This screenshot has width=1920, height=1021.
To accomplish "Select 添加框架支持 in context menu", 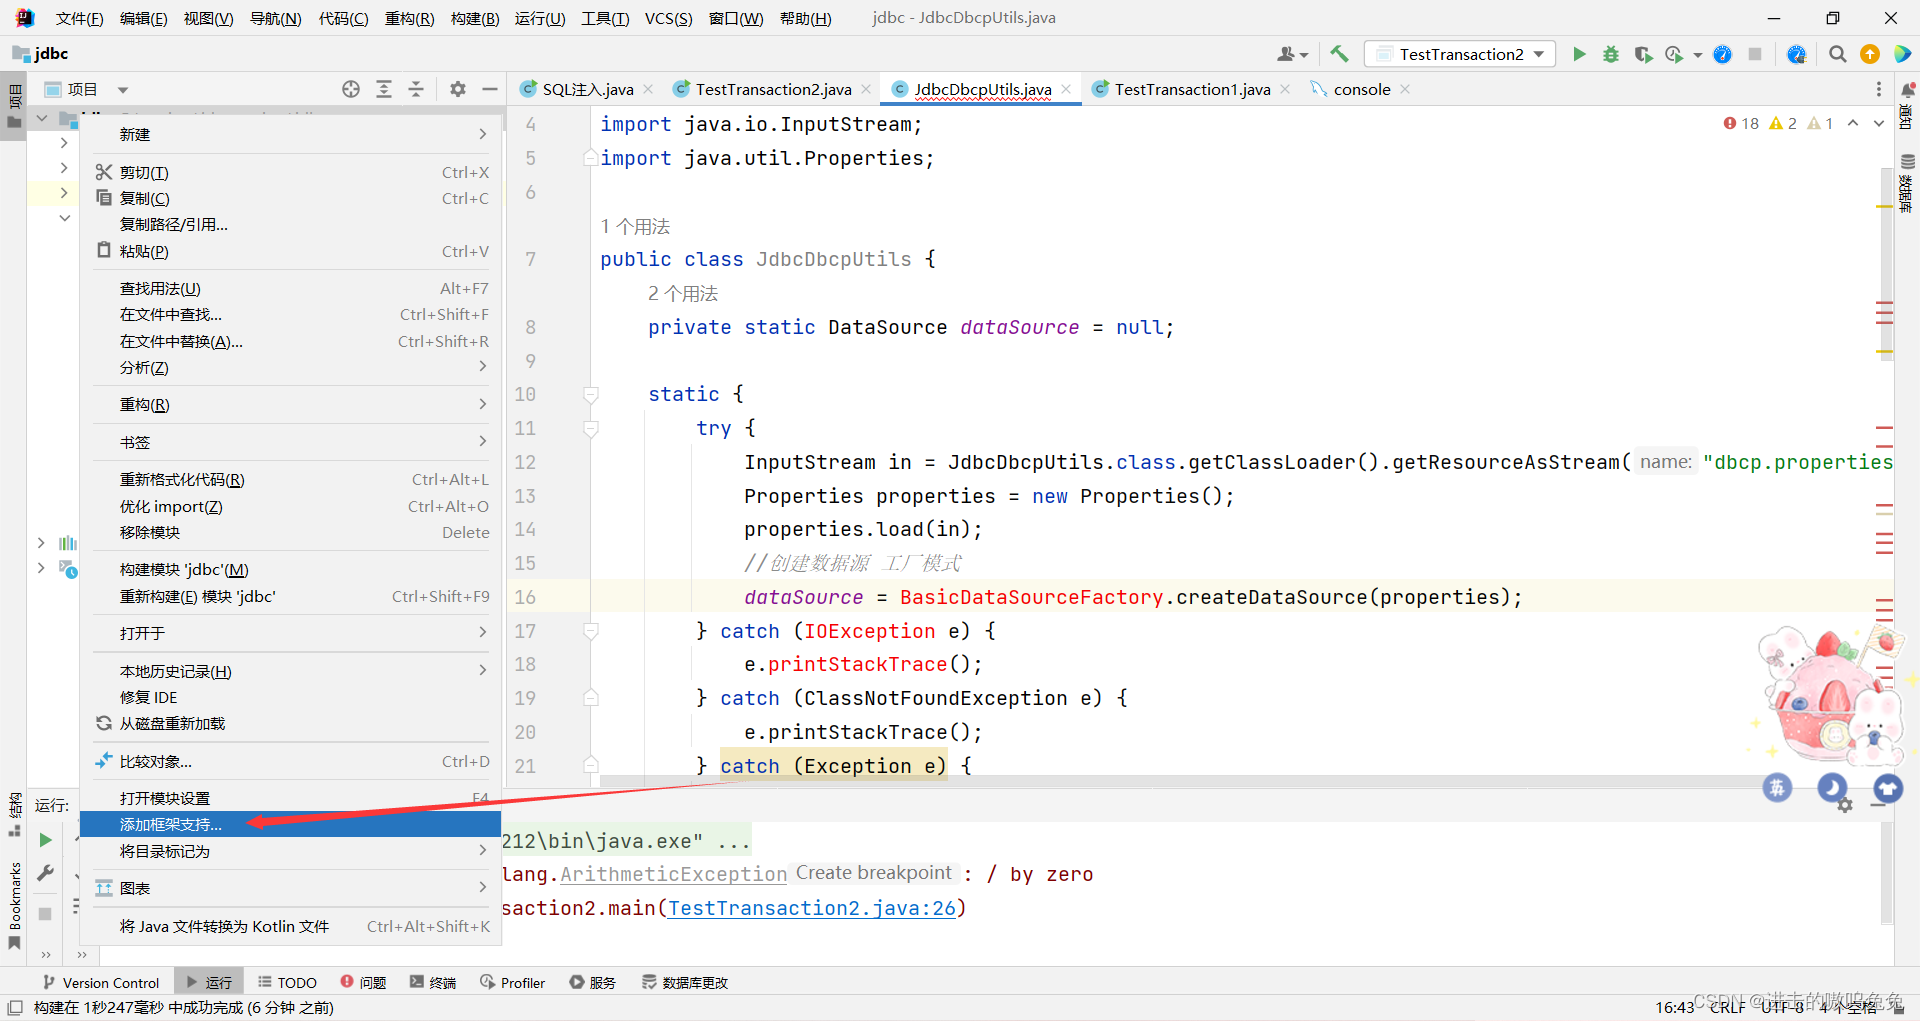I will tap(290, 824).
